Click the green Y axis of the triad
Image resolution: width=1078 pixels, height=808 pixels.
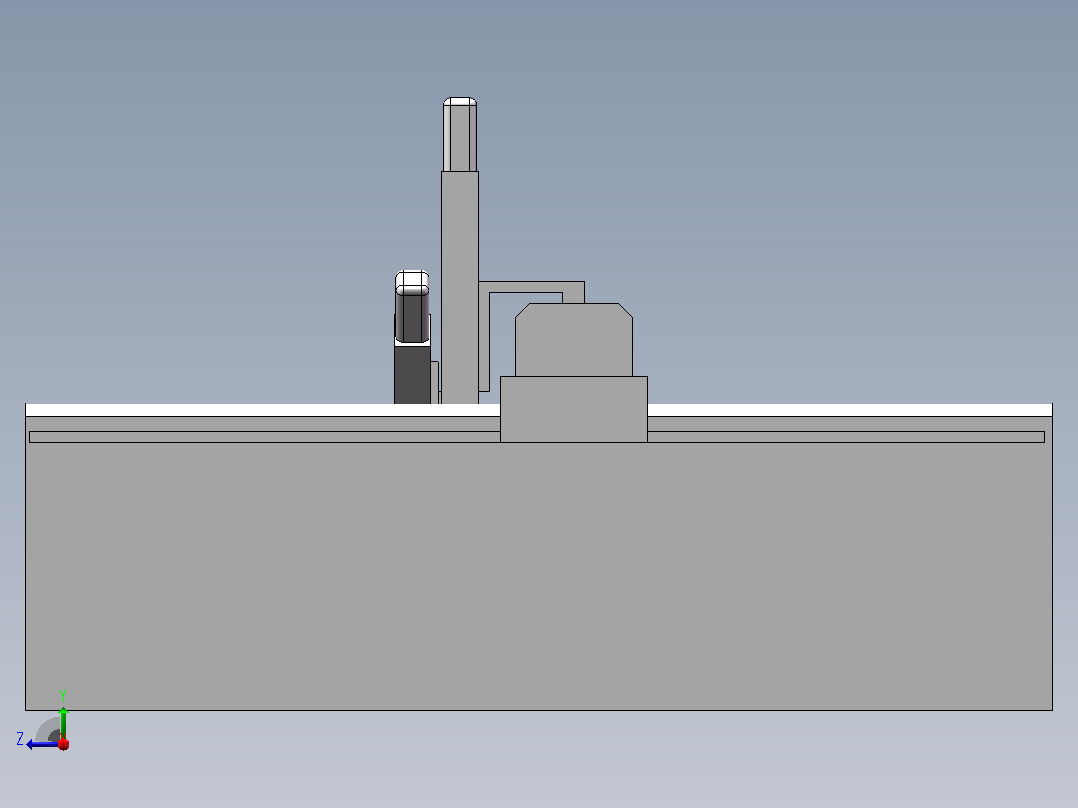(x=63, y=723)
